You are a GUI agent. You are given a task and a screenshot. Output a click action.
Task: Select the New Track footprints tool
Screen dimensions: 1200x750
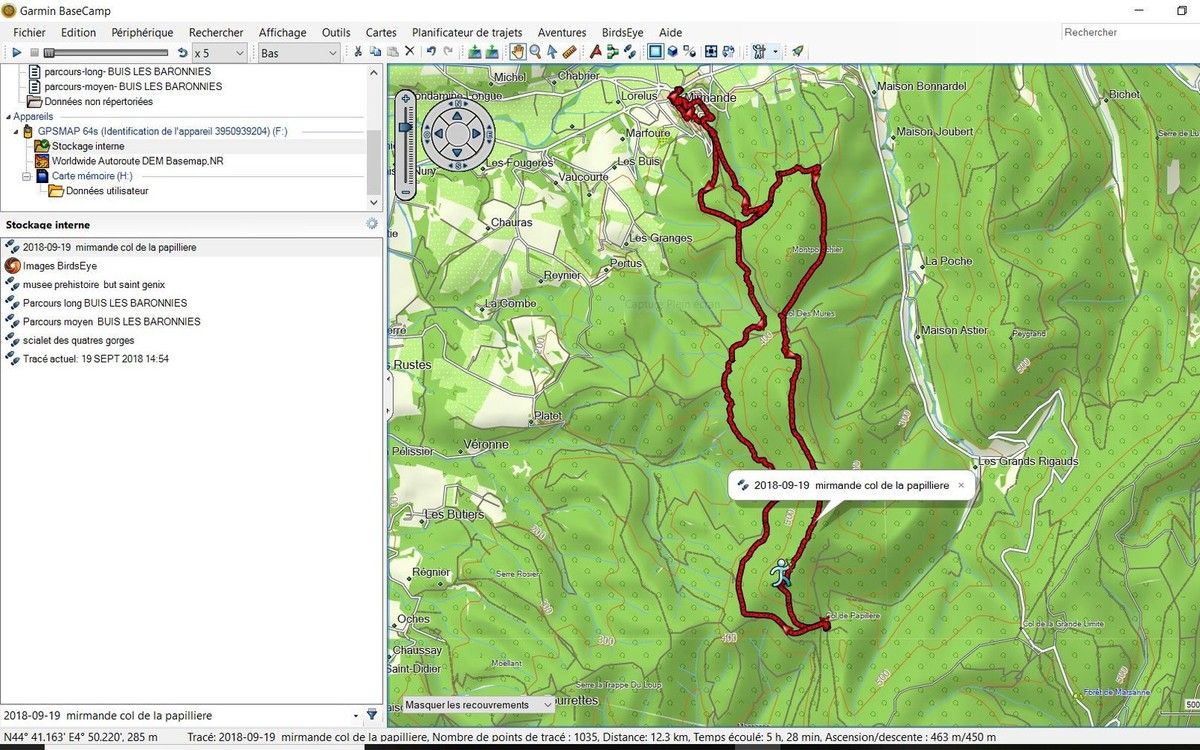pyautogui.click(x=629, y=52)
